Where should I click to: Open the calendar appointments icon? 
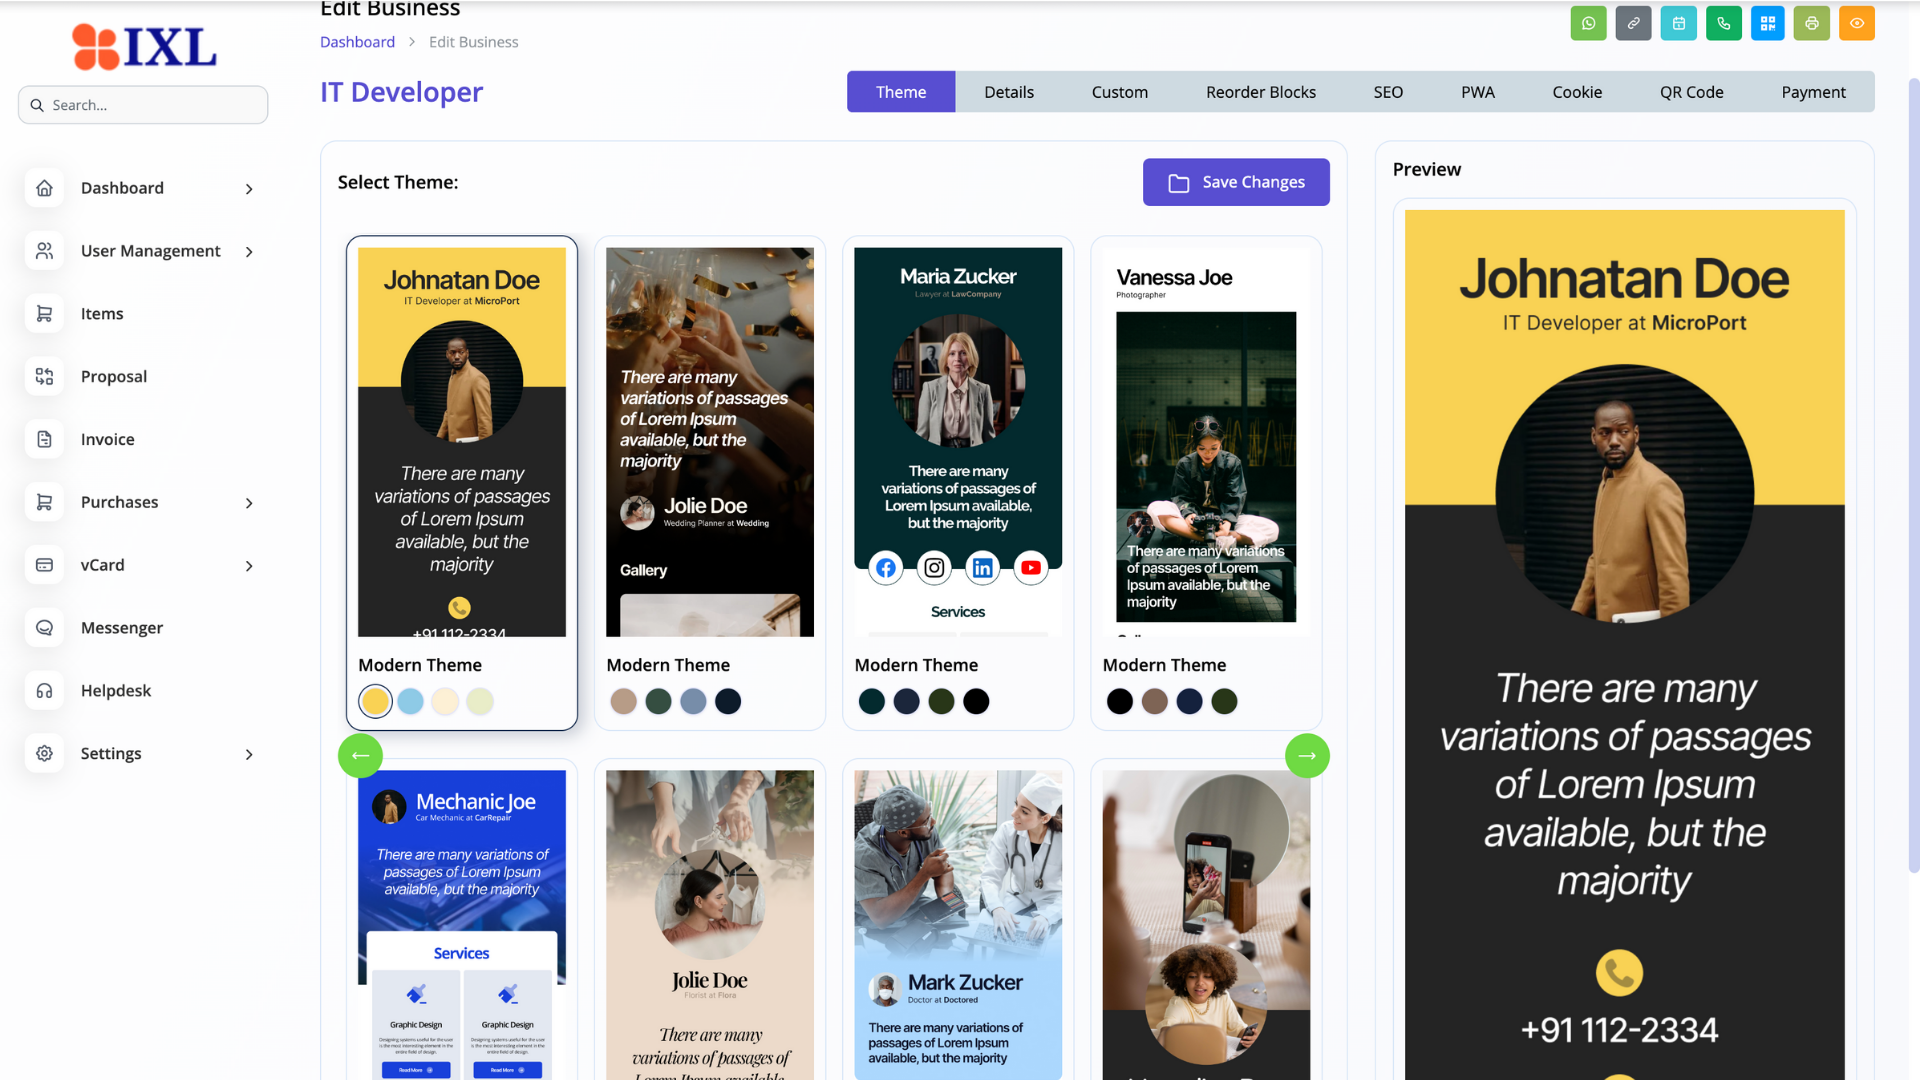[x=1678, y=23]
